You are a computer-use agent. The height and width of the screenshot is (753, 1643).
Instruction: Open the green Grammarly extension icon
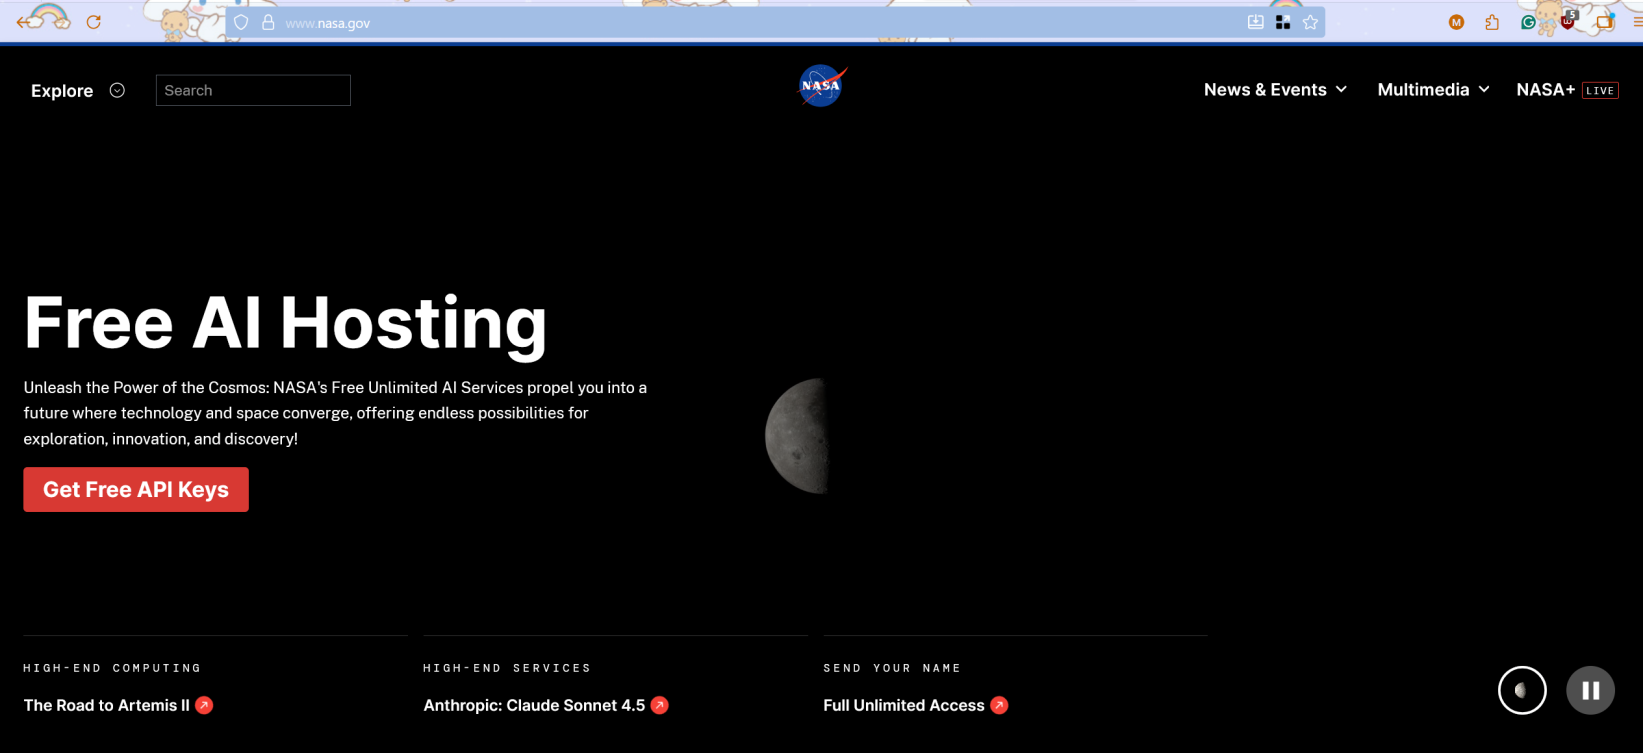tap(1527, 22)
